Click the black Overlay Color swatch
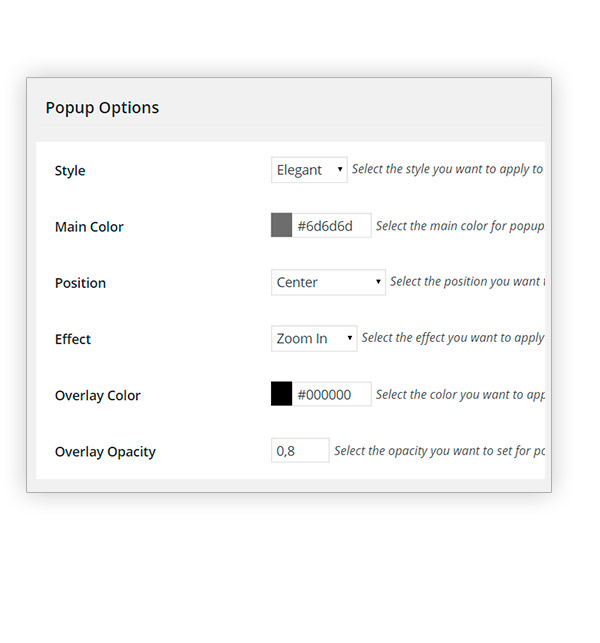The width and height of the screenshot is (600, 643). point(281,394)
